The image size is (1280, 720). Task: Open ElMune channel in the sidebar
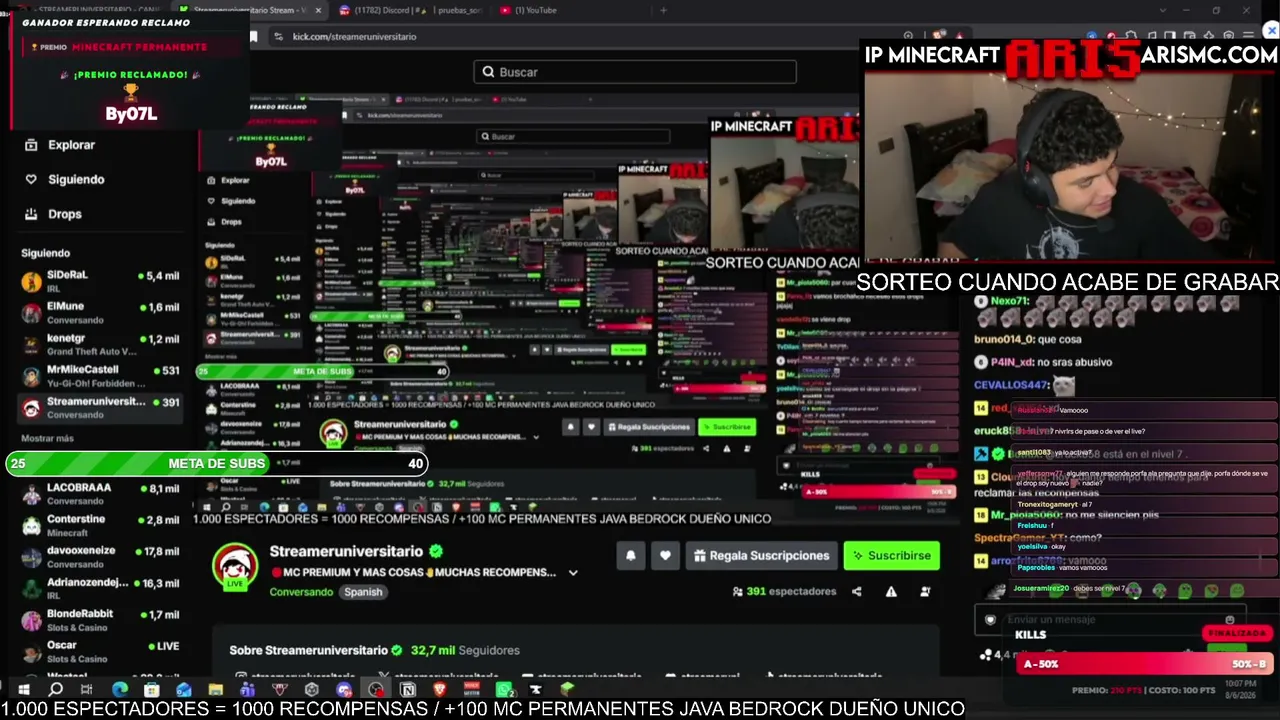coord(100,313)
